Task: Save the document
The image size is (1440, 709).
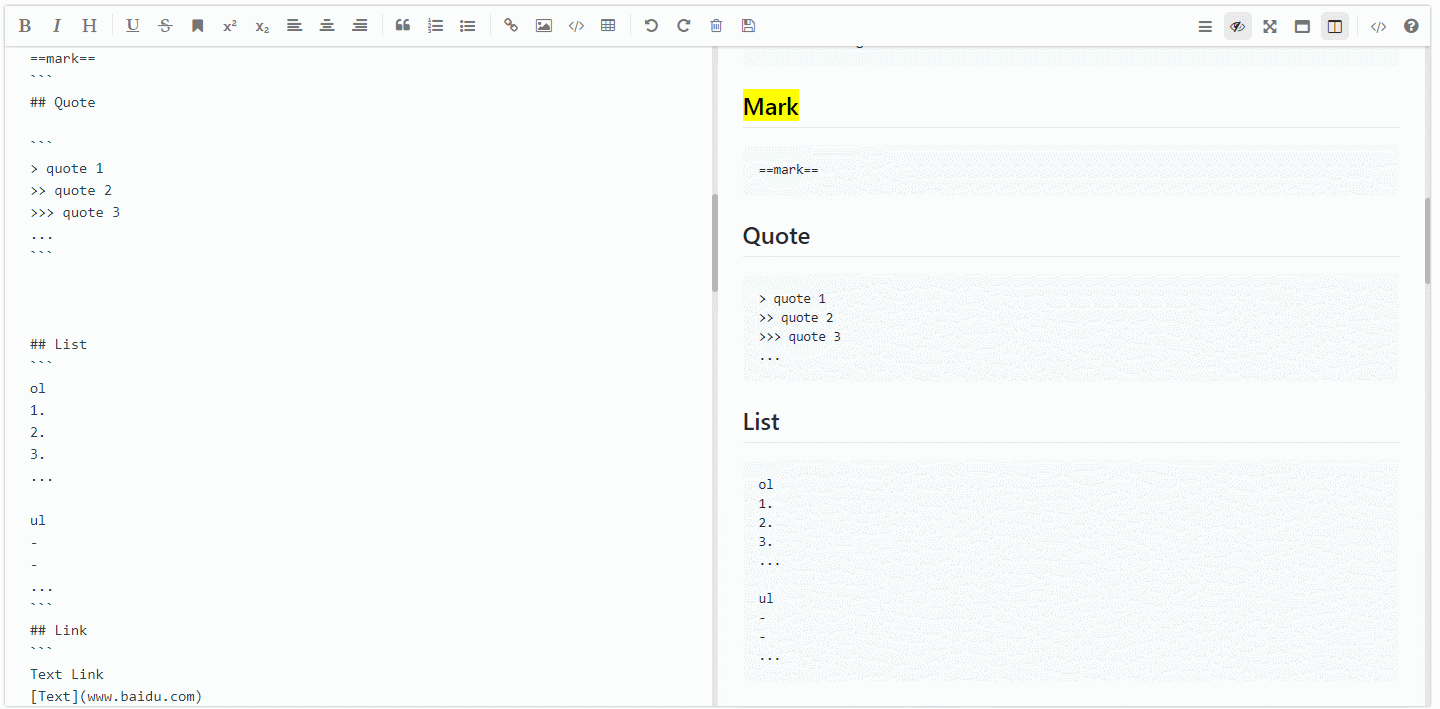Action: click(x=748, y=26)
